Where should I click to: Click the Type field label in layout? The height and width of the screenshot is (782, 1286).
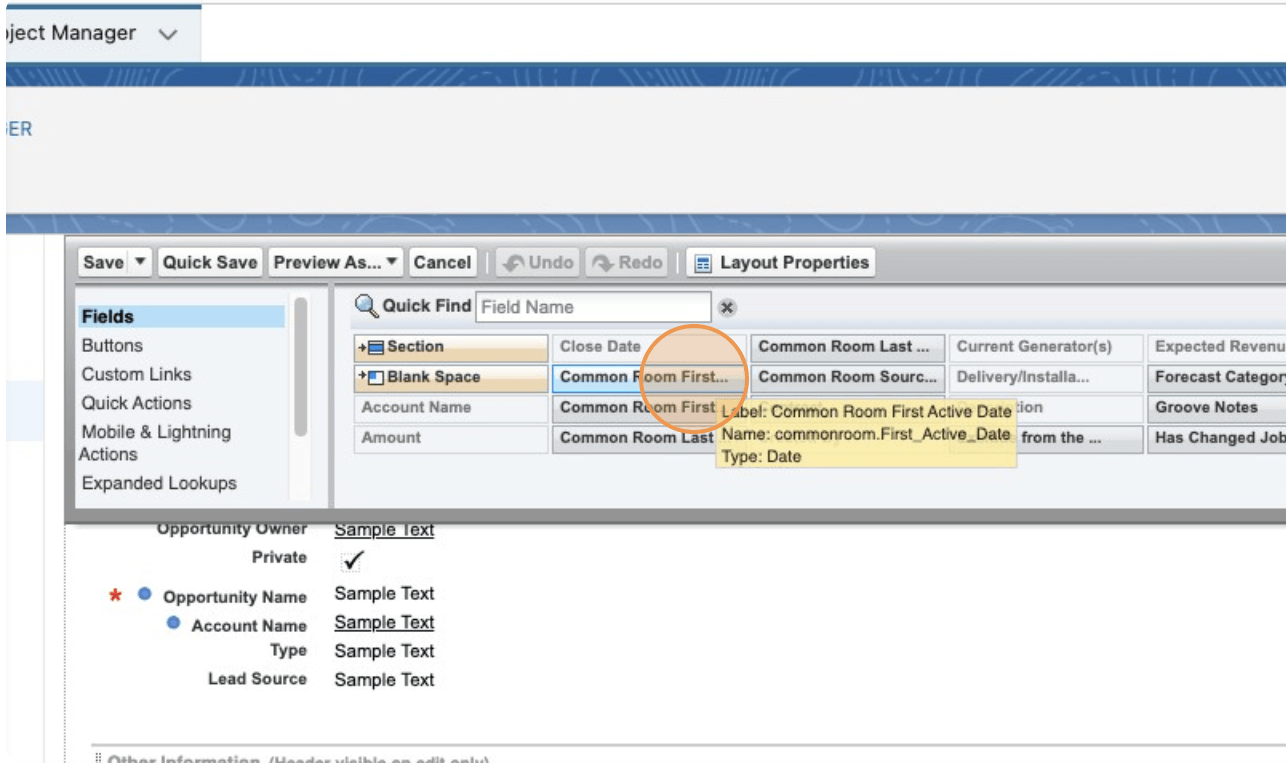tap(288, 651)
